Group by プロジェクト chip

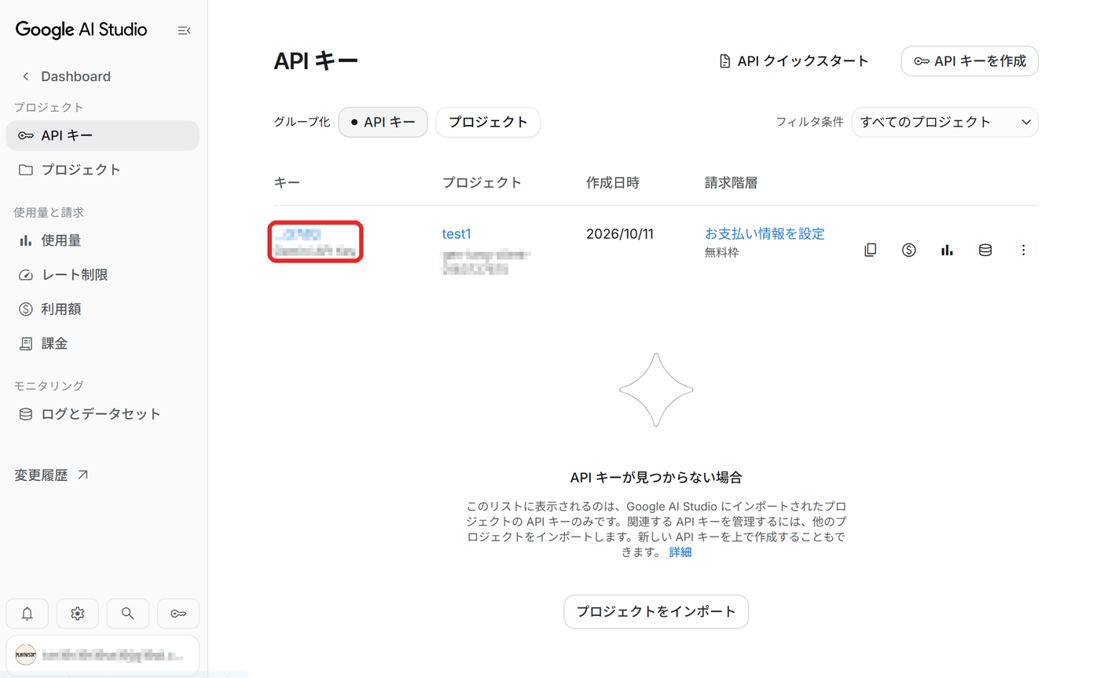(488, 122)
